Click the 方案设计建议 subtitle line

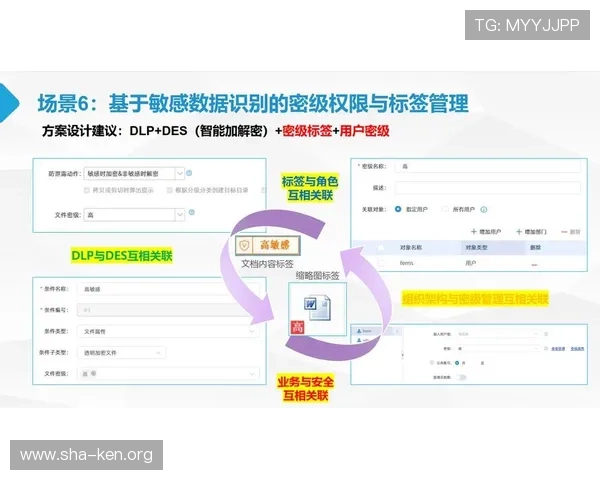pyautogui.click(x=215, y=131)
